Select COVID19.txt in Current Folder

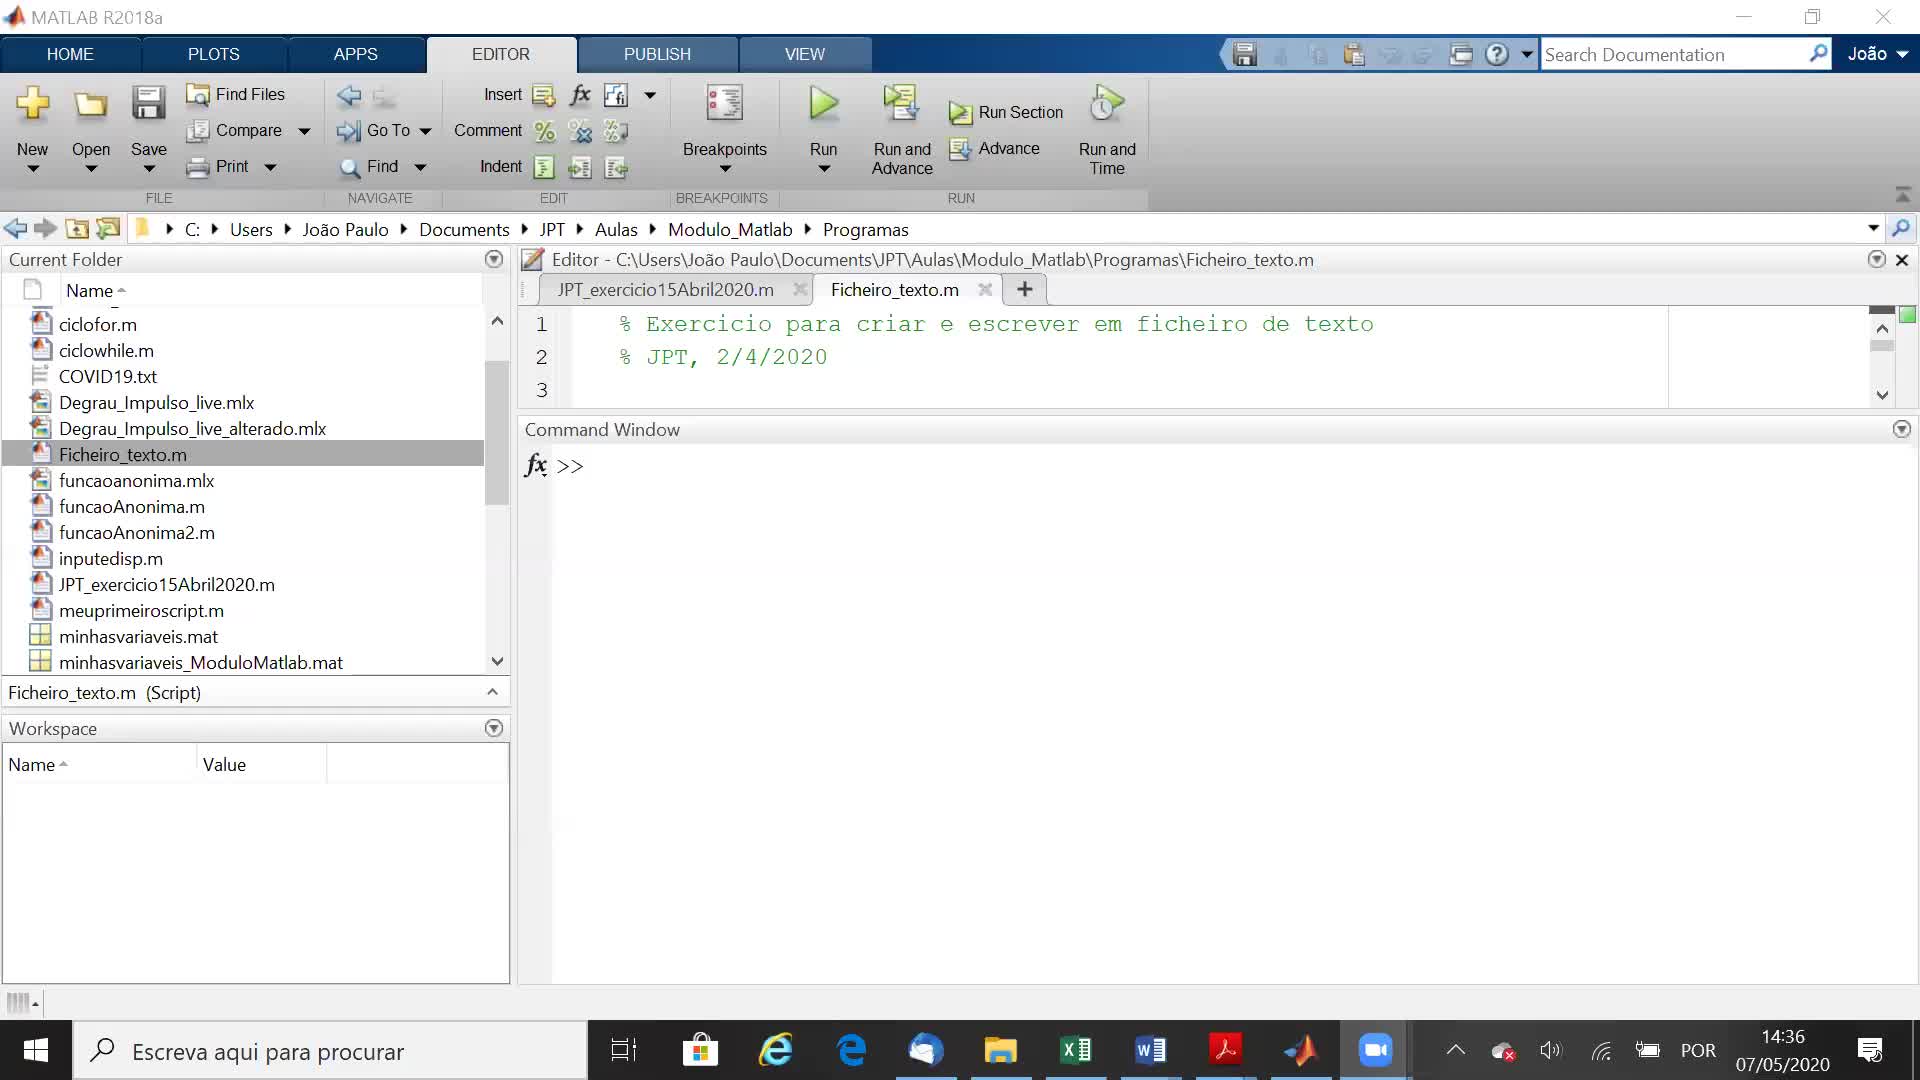point(108,377)
